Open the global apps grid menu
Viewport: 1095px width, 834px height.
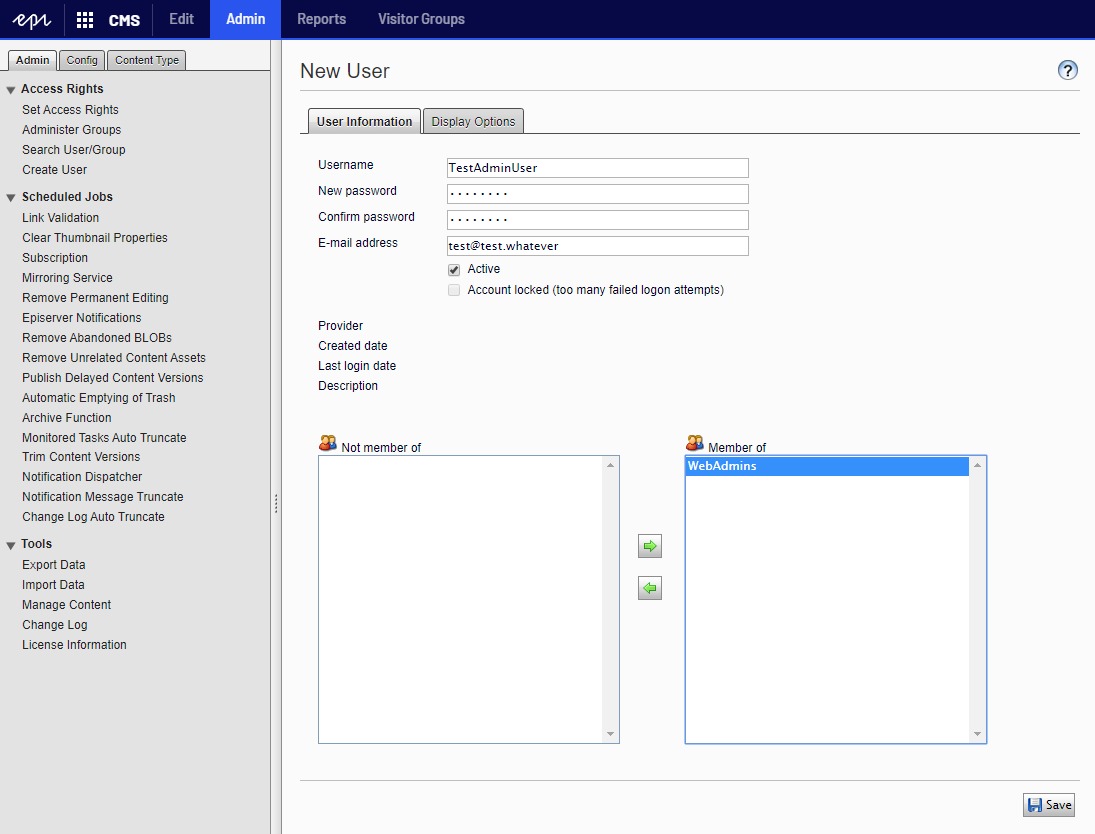(x=85, y=19)
